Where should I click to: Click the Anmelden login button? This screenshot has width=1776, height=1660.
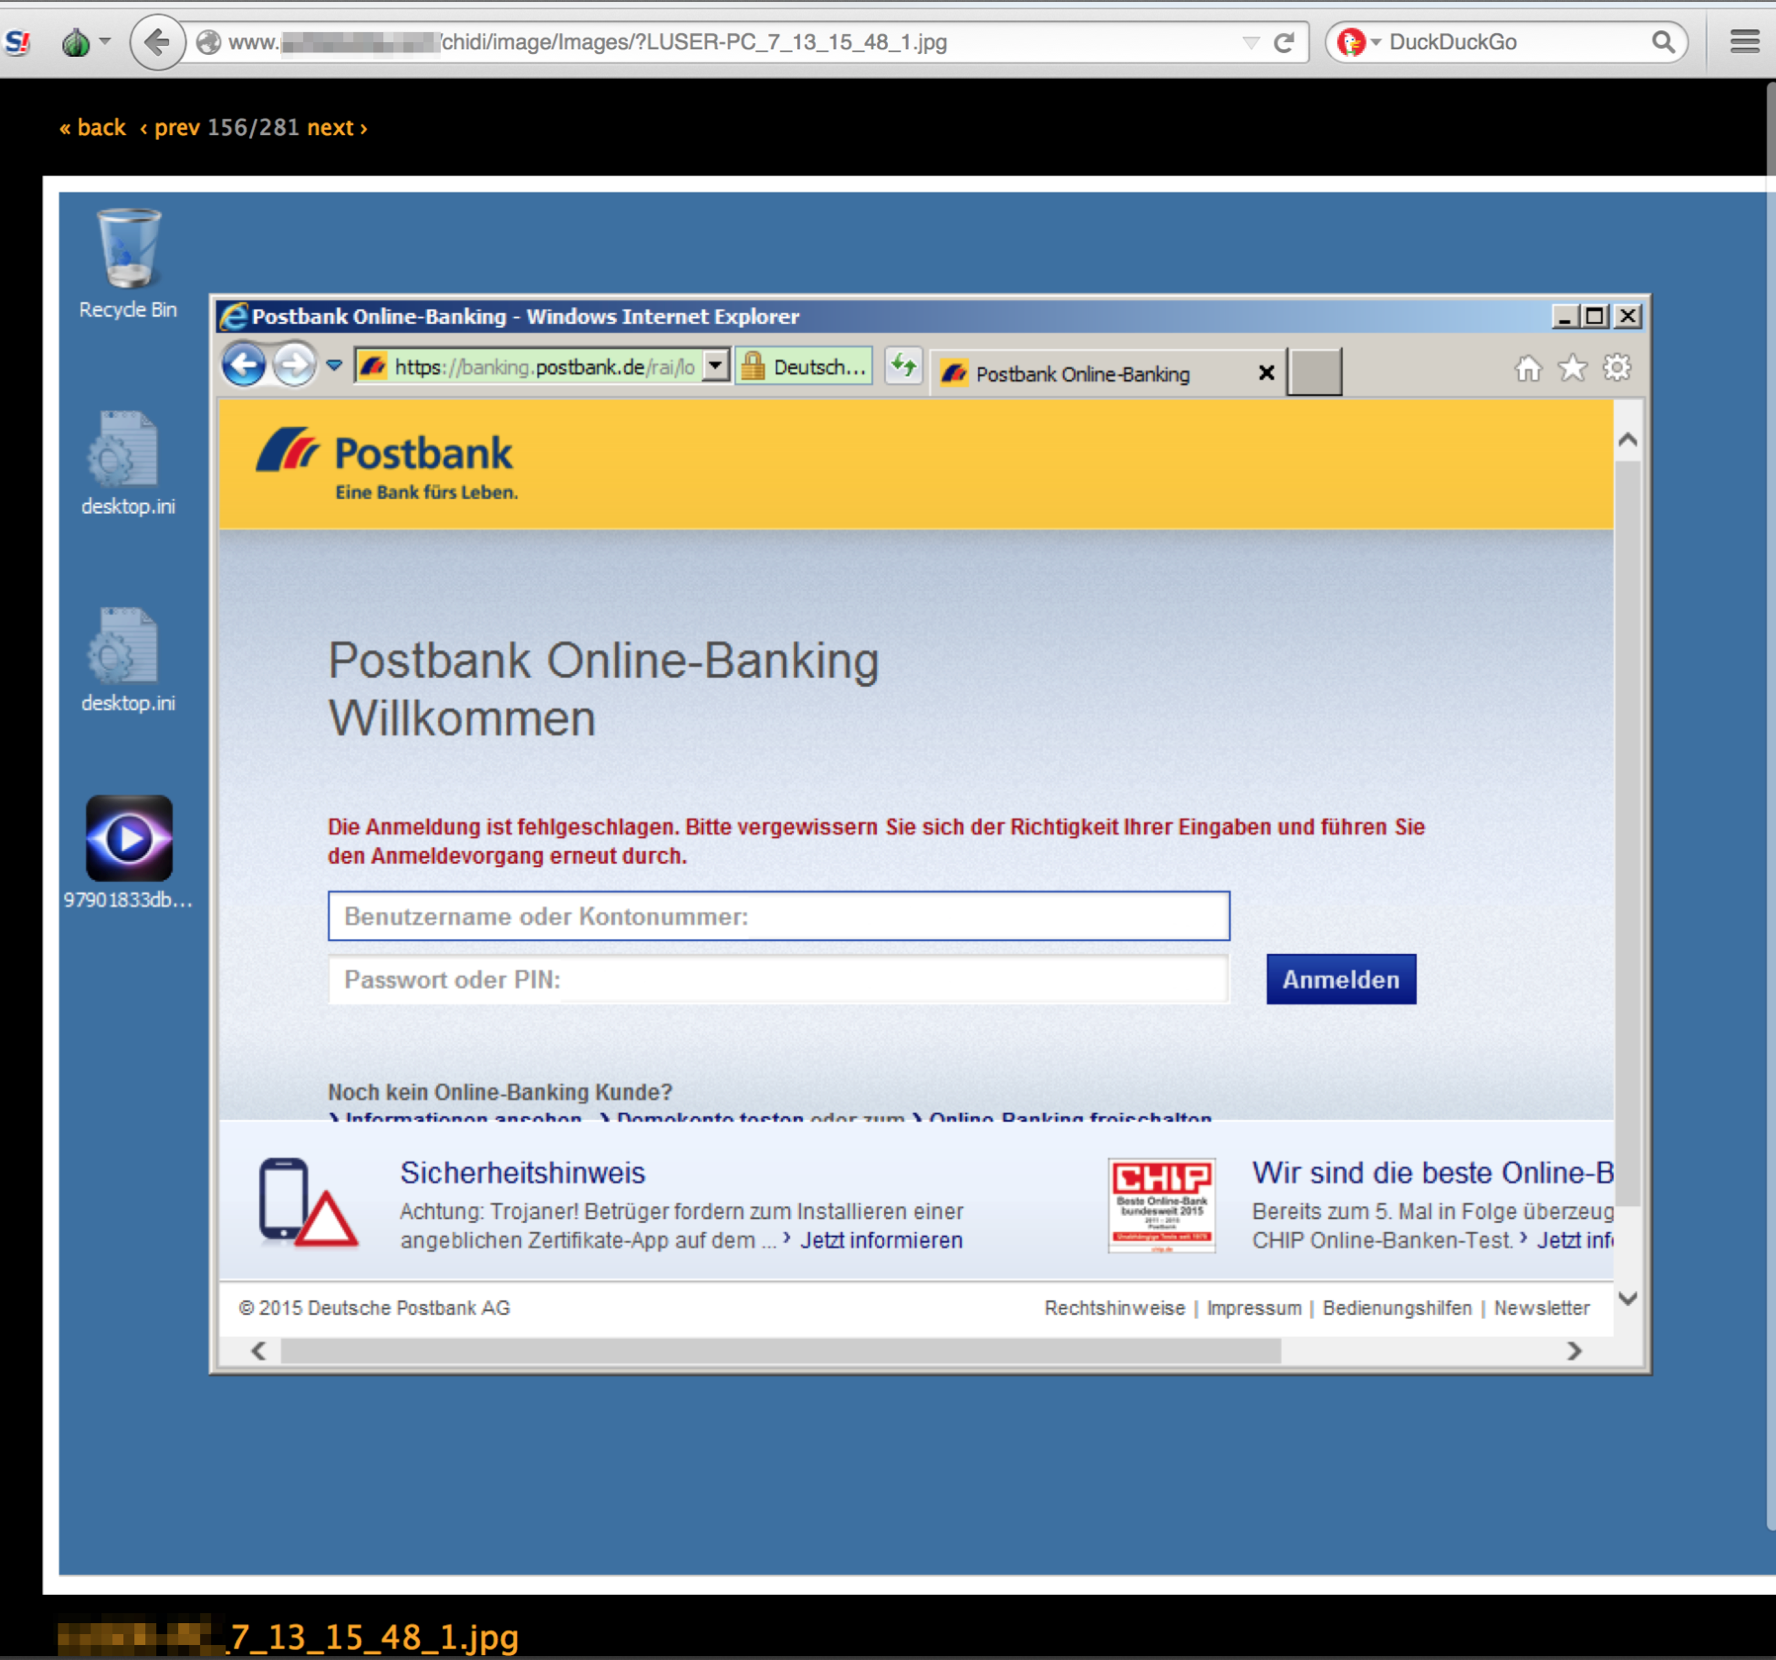(x=1341, y=979)
